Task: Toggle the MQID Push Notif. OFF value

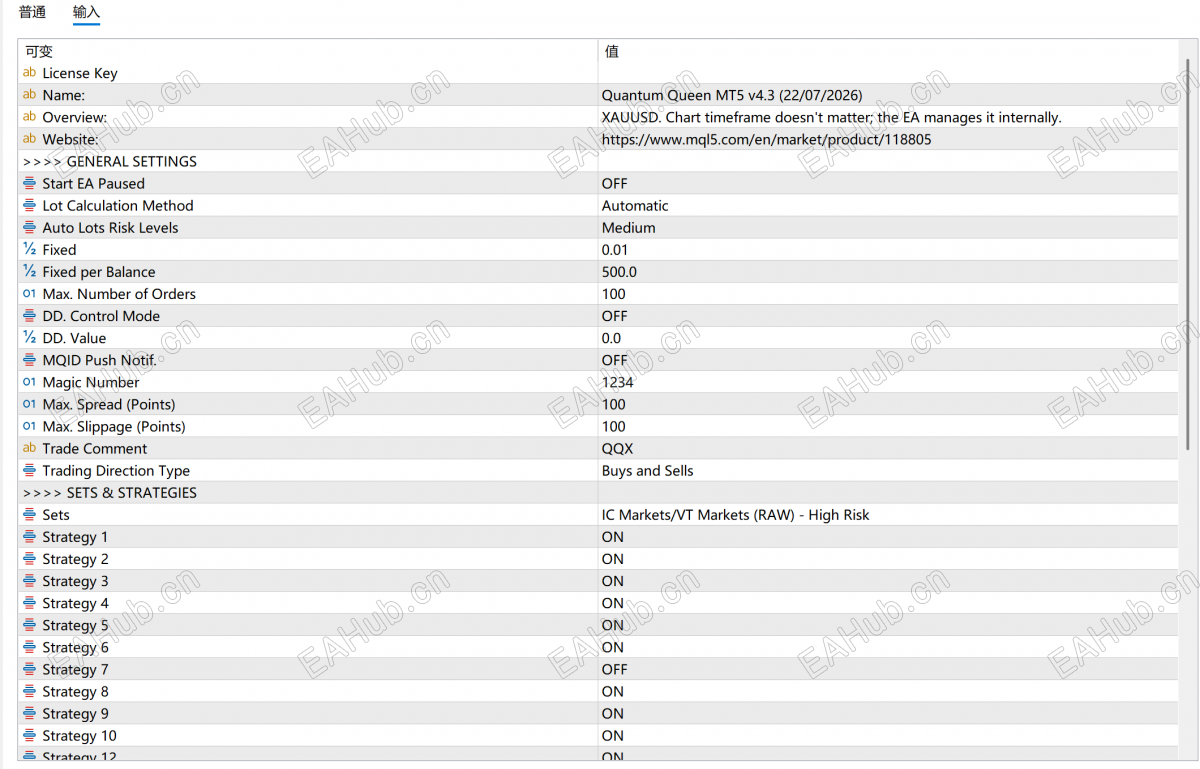Action: (x=888, y=360)
